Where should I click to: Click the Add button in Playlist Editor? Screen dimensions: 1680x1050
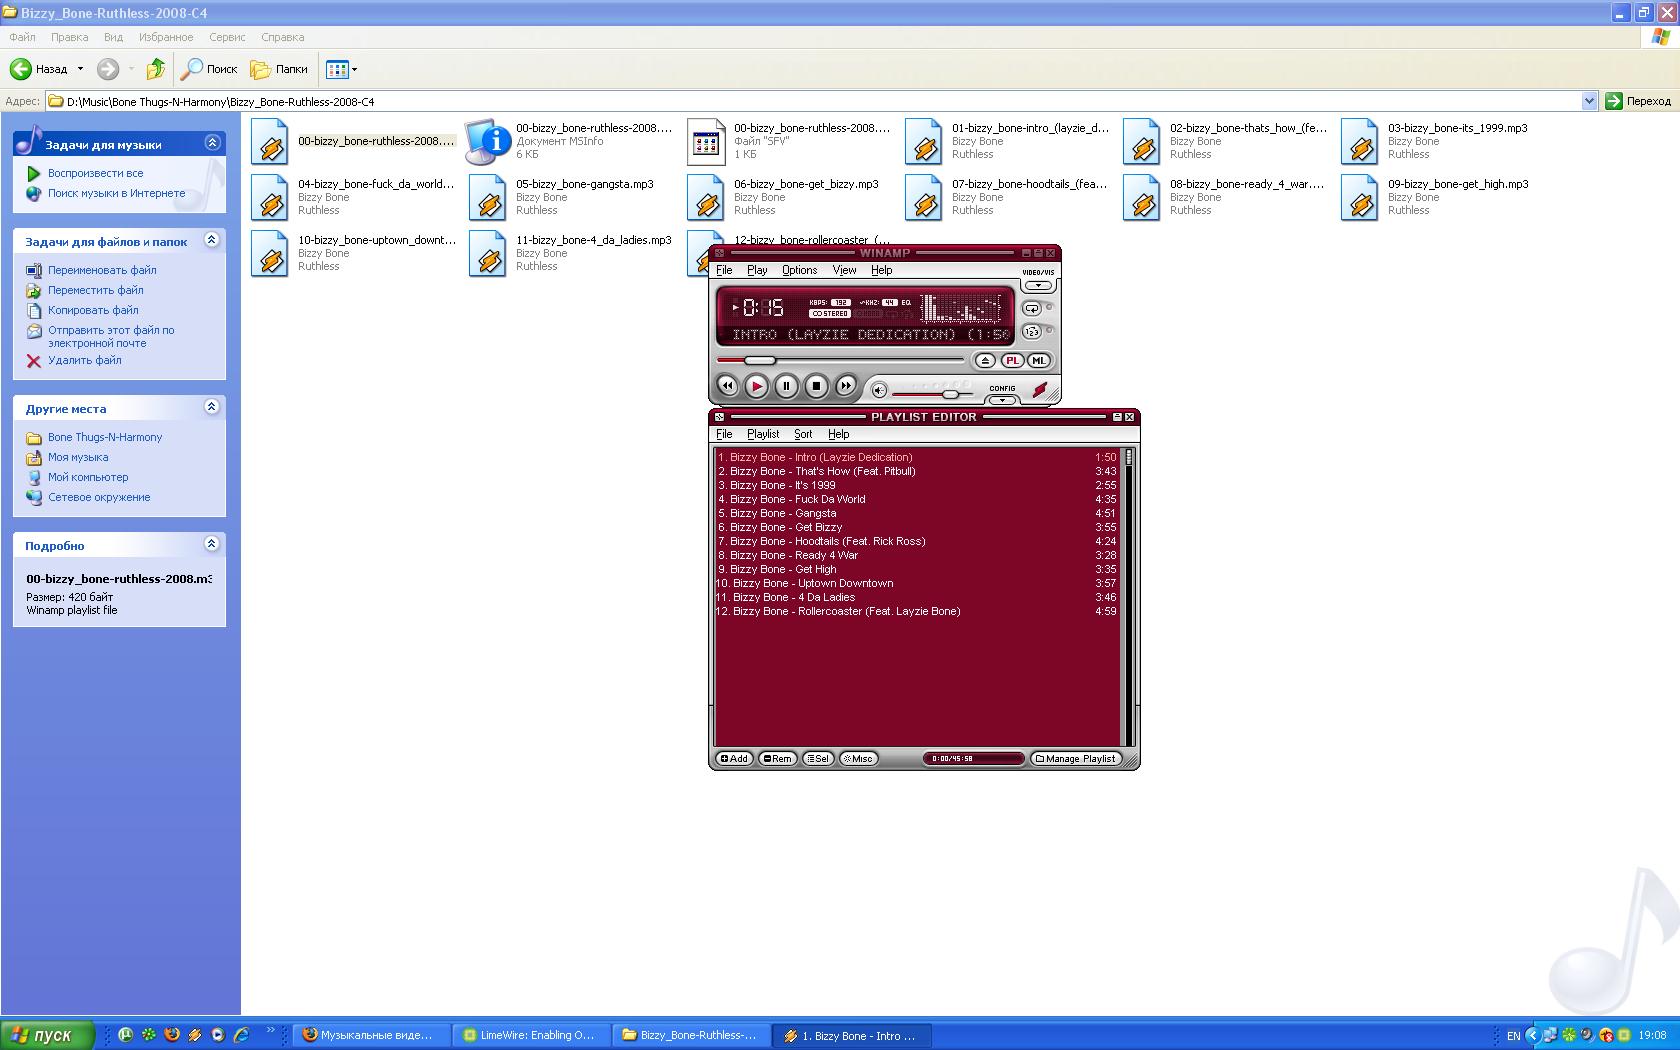(734, 759)
